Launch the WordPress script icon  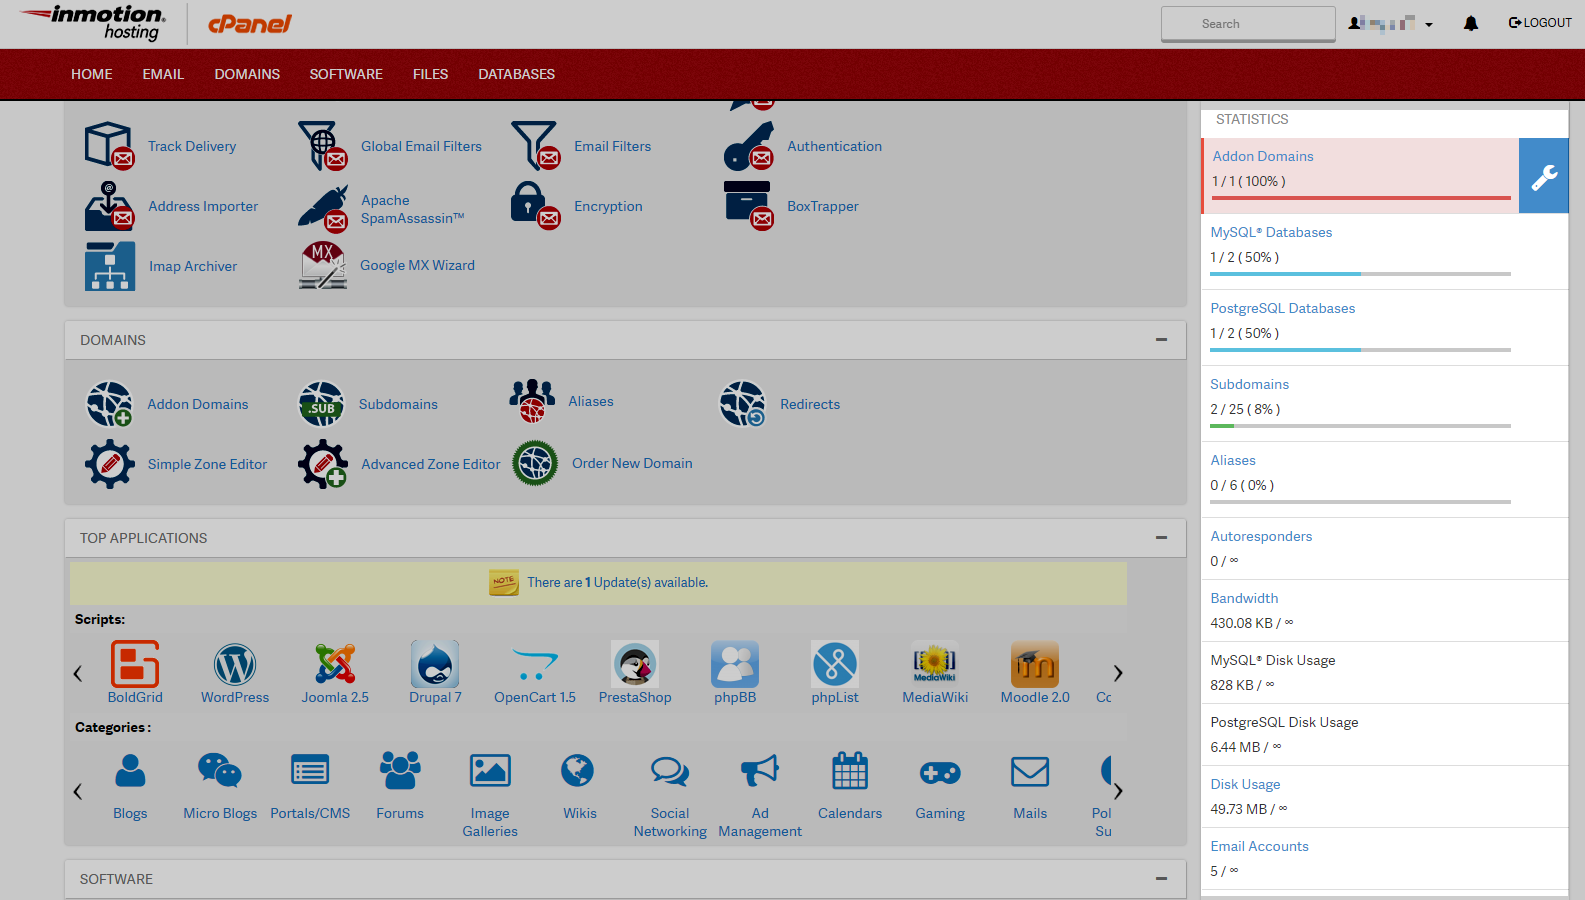tap(235, 665)
